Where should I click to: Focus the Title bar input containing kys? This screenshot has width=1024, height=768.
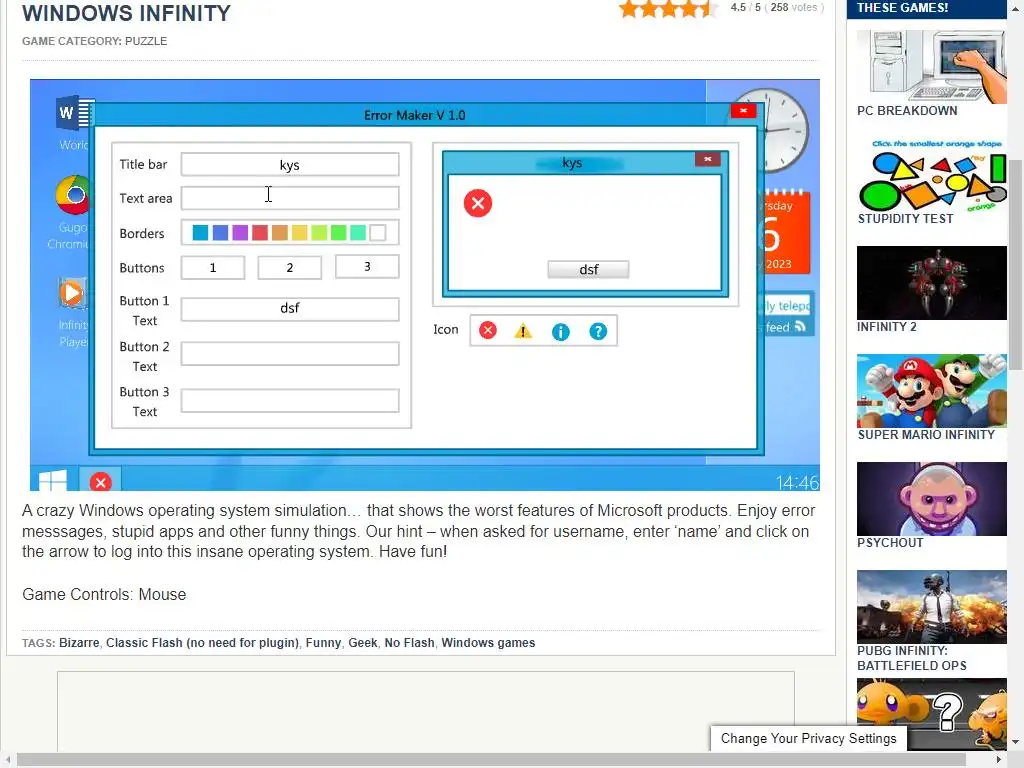pos(290,165)
